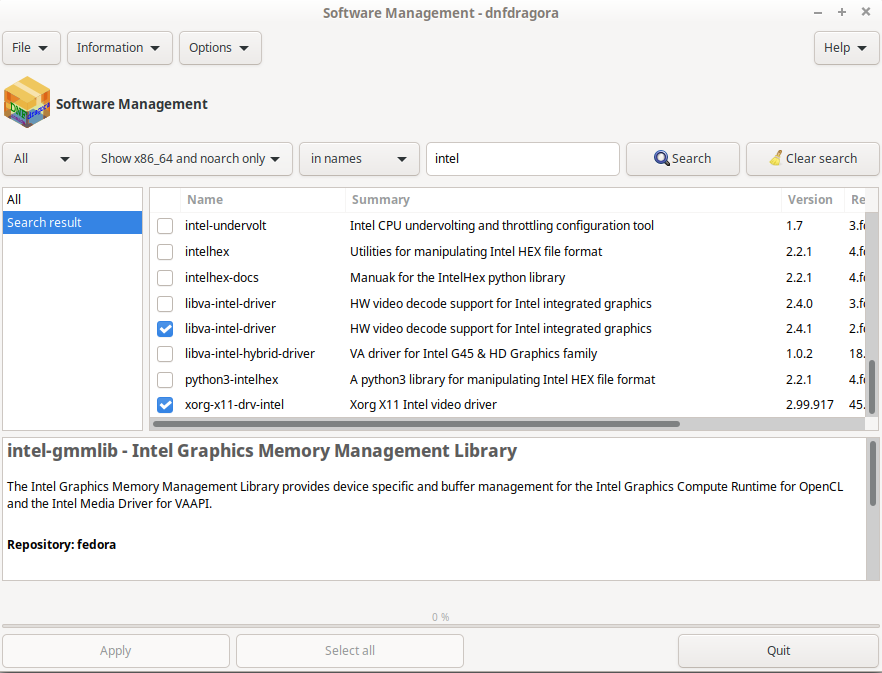Select the python3-intelhex package name

(x=232, y=380)
